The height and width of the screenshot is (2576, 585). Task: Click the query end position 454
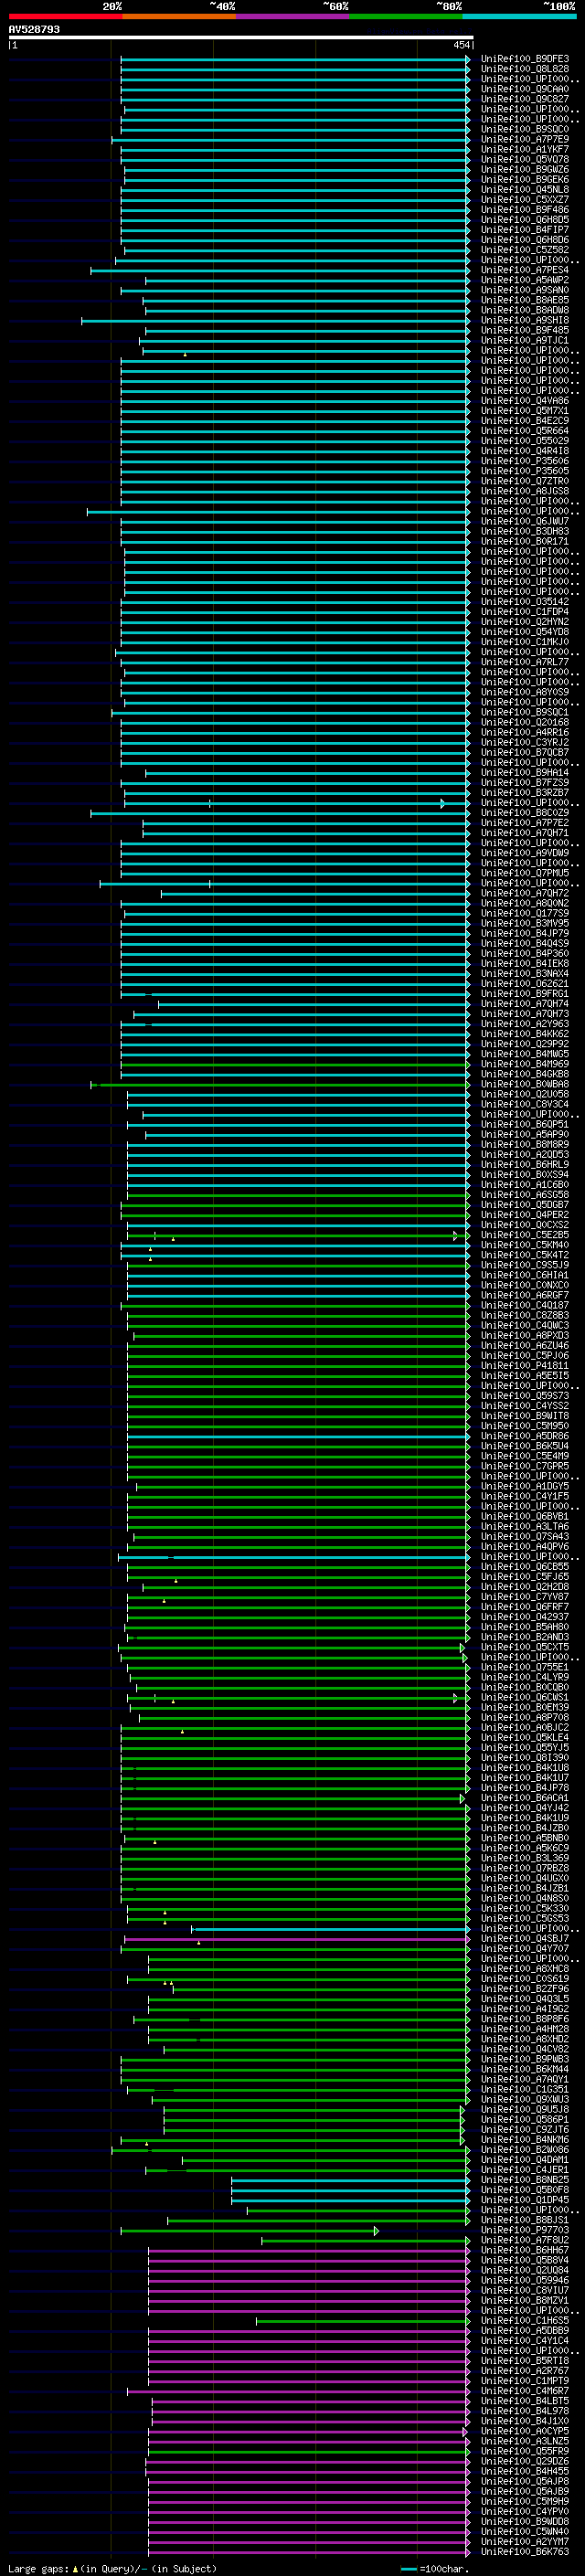coord(461,45)
